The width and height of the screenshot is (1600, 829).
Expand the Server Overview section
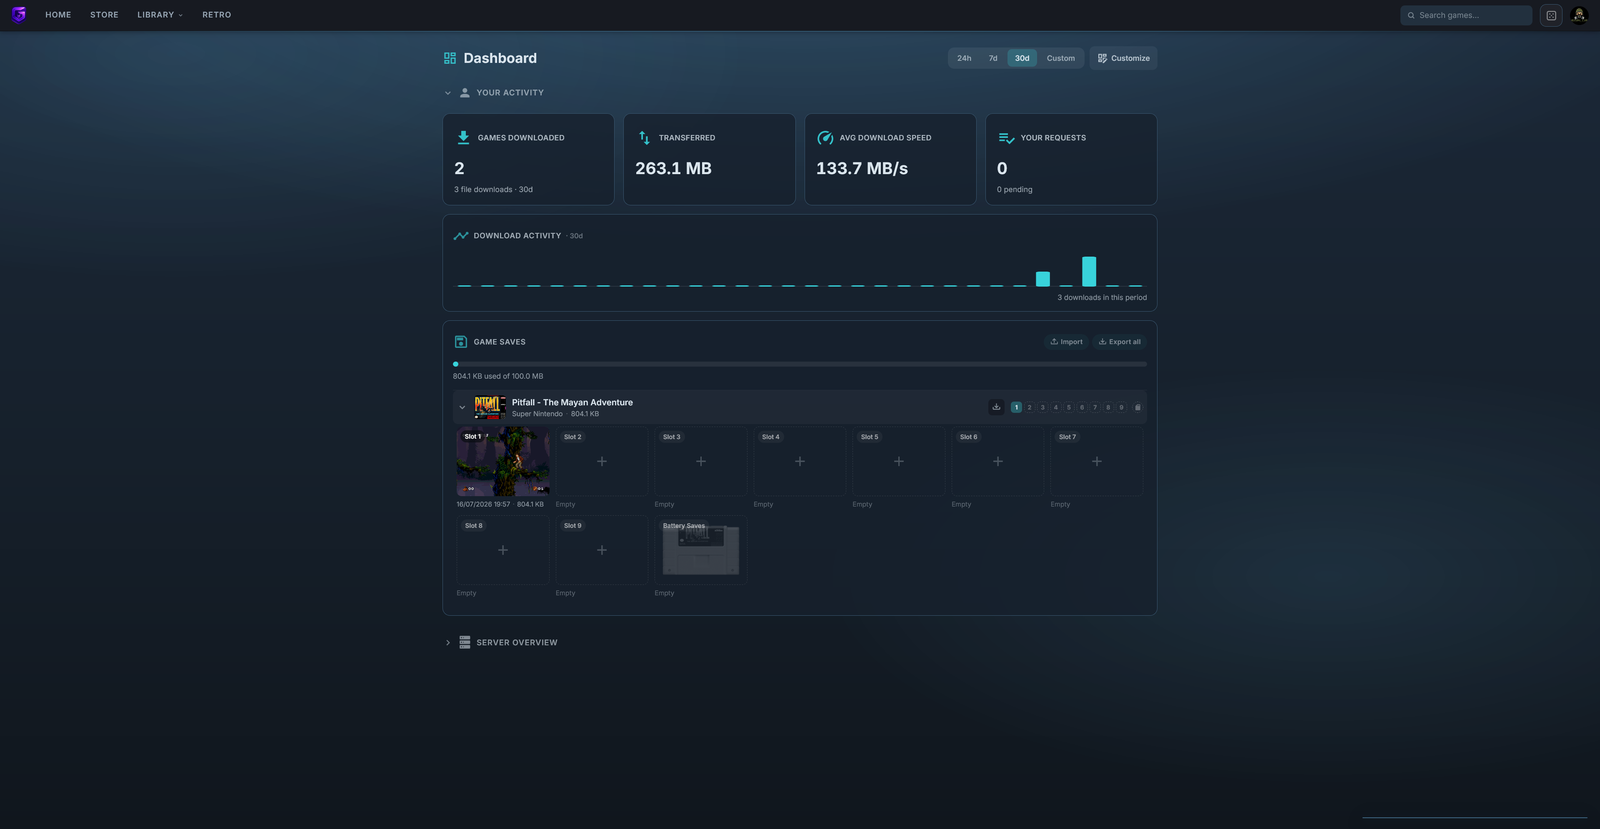pyautogui.click(x=448, y=643)
